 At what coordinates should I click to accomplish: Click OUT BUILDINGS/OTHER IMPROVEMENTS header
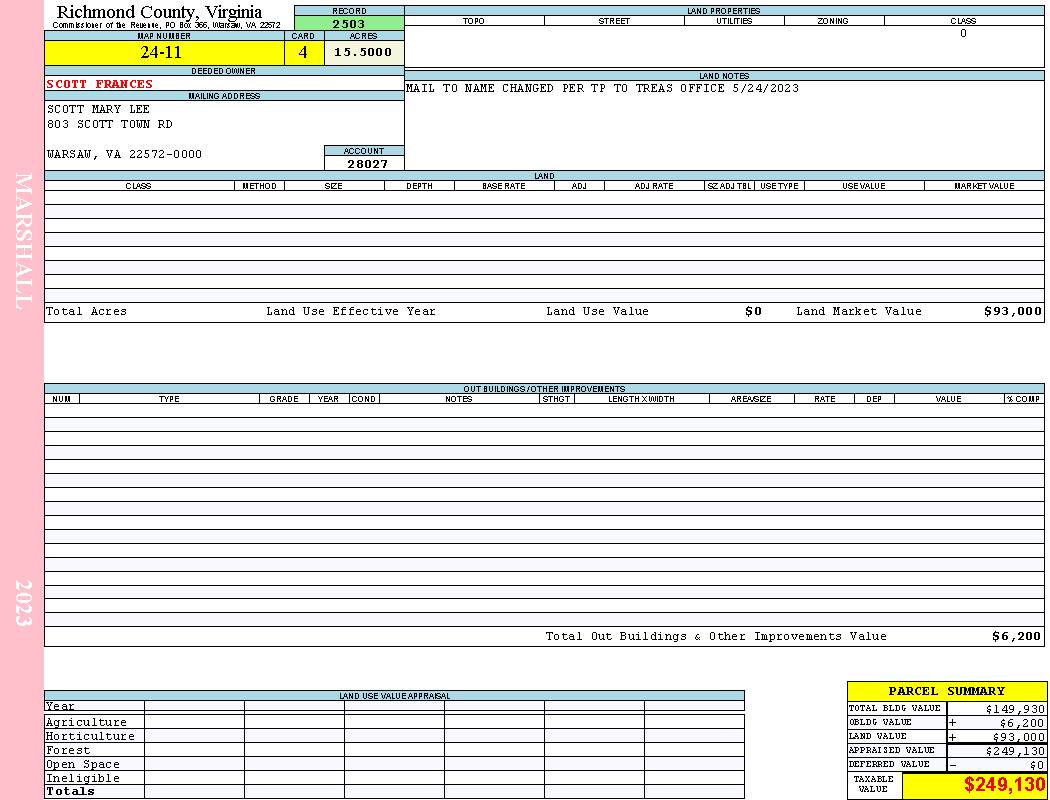[544, 388]
